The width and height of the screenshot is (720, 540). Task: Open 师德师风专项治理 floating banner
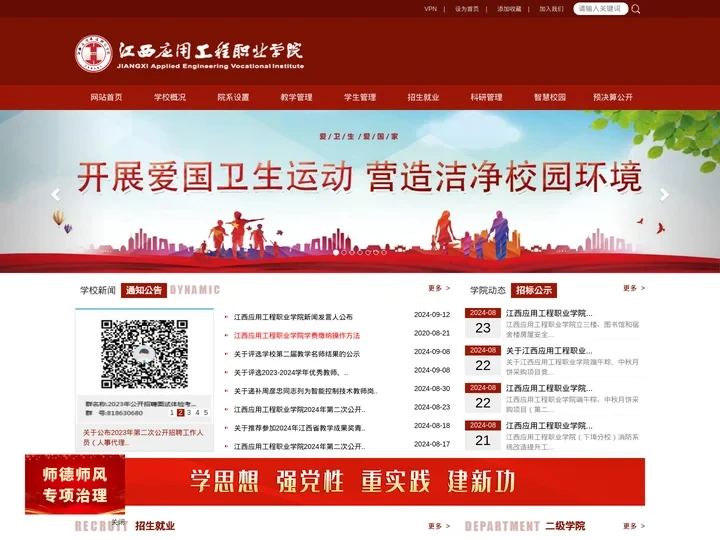pyautogui.click(x=75, y=484)
